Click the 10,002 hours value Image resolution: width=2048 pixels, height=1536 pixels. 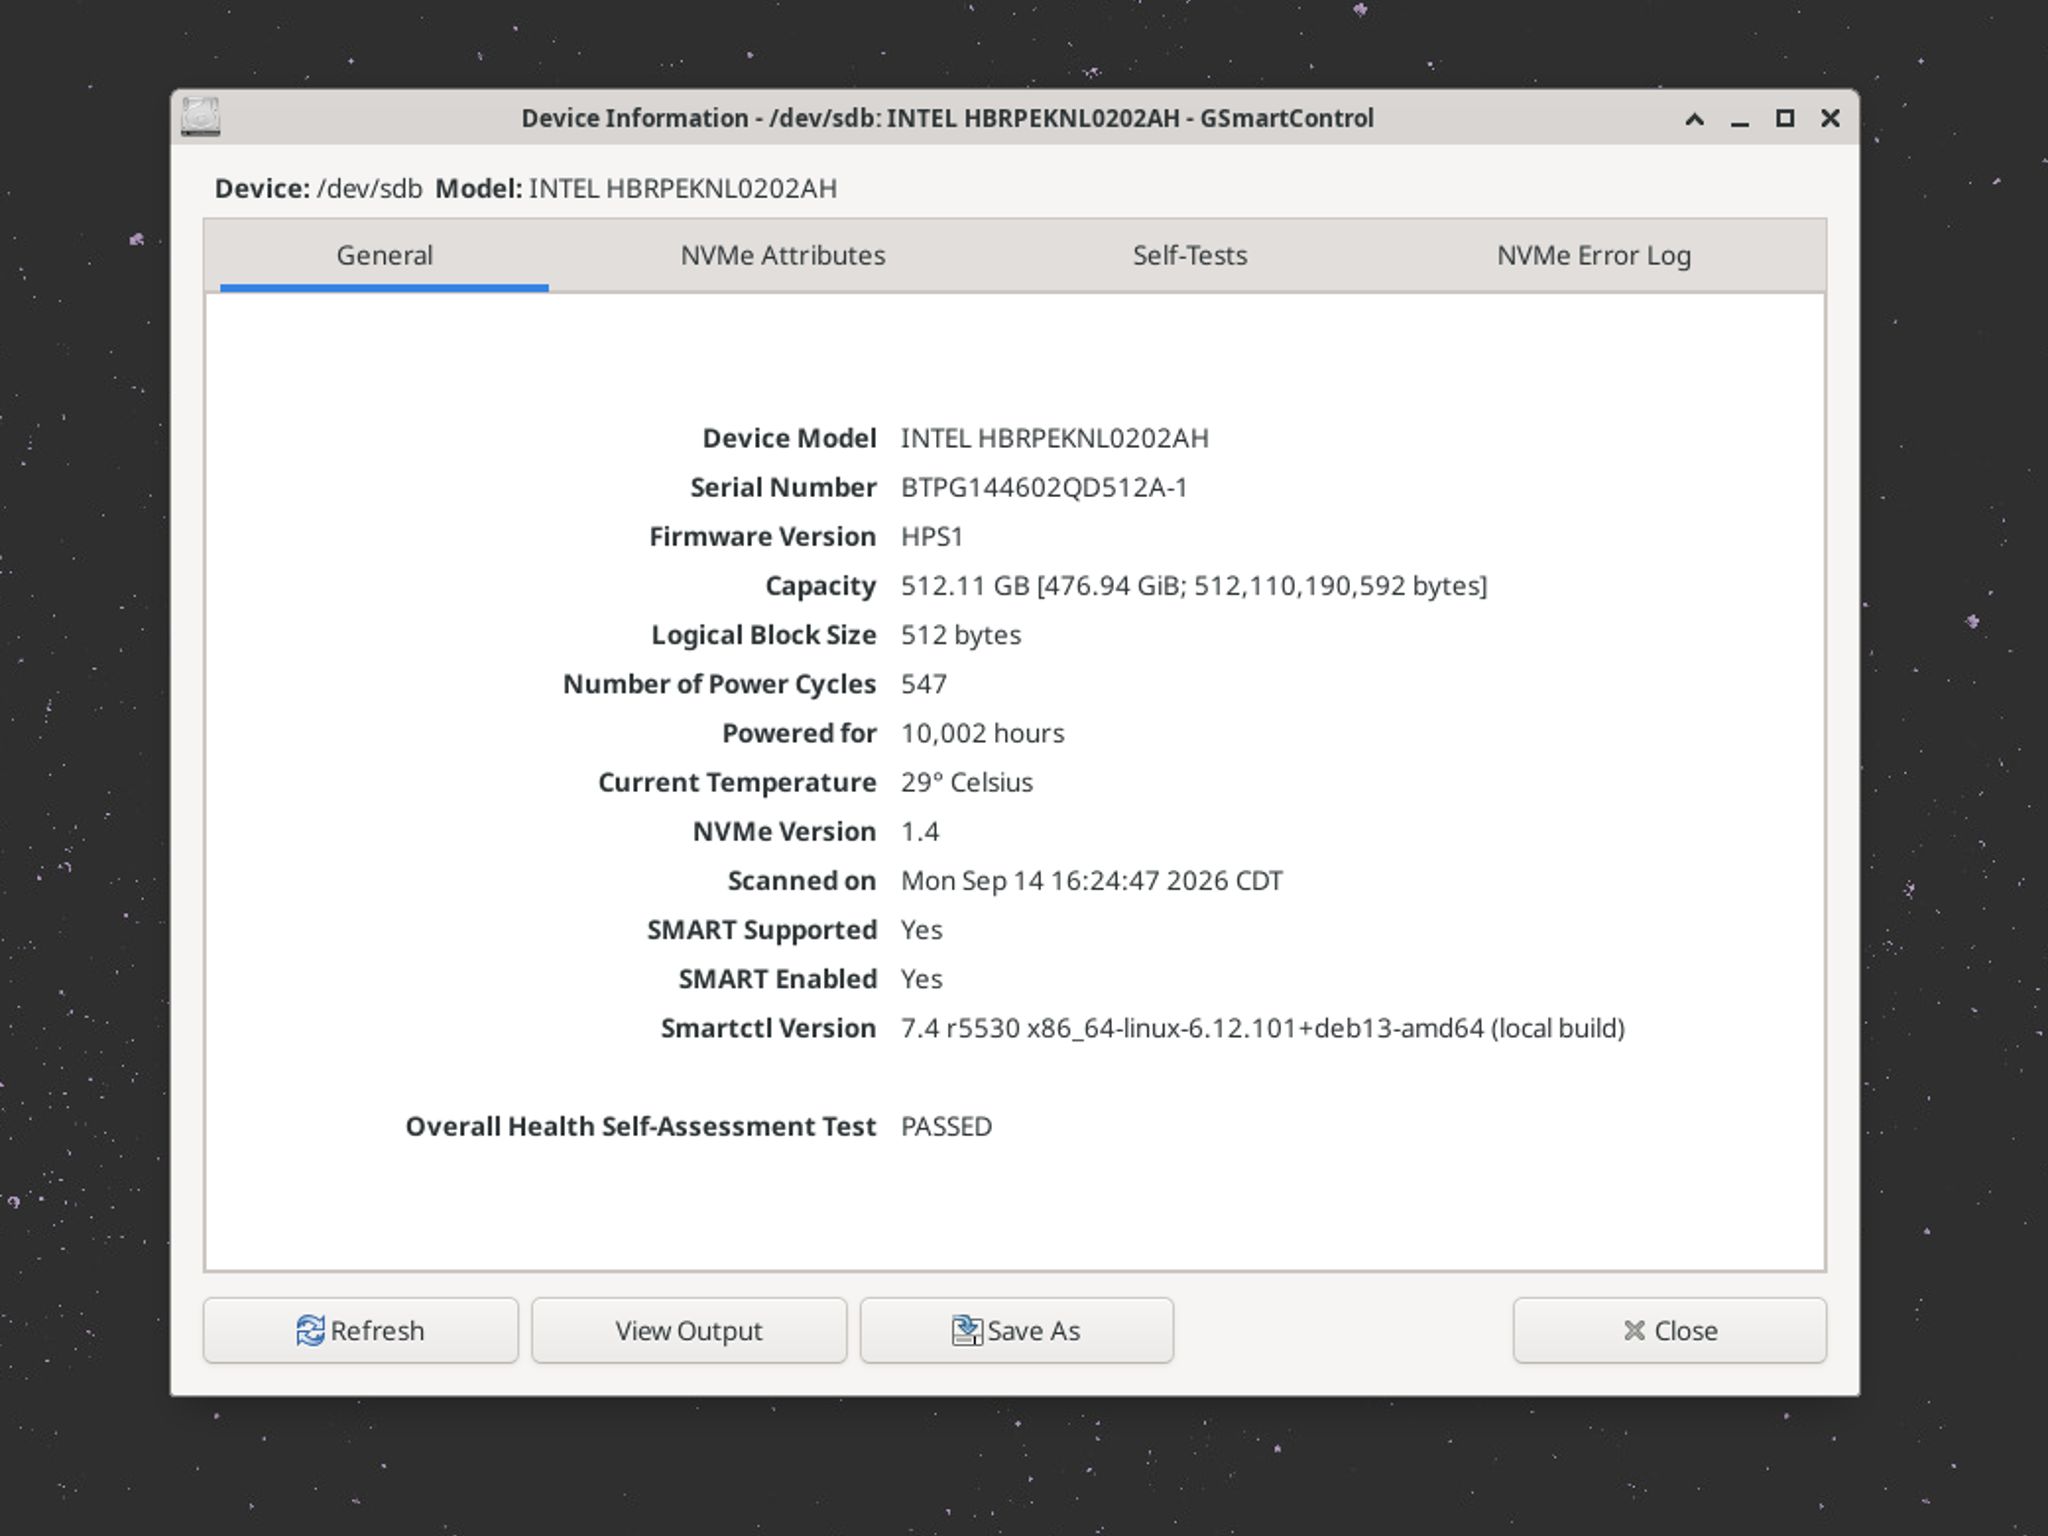(x=983, y=733)
